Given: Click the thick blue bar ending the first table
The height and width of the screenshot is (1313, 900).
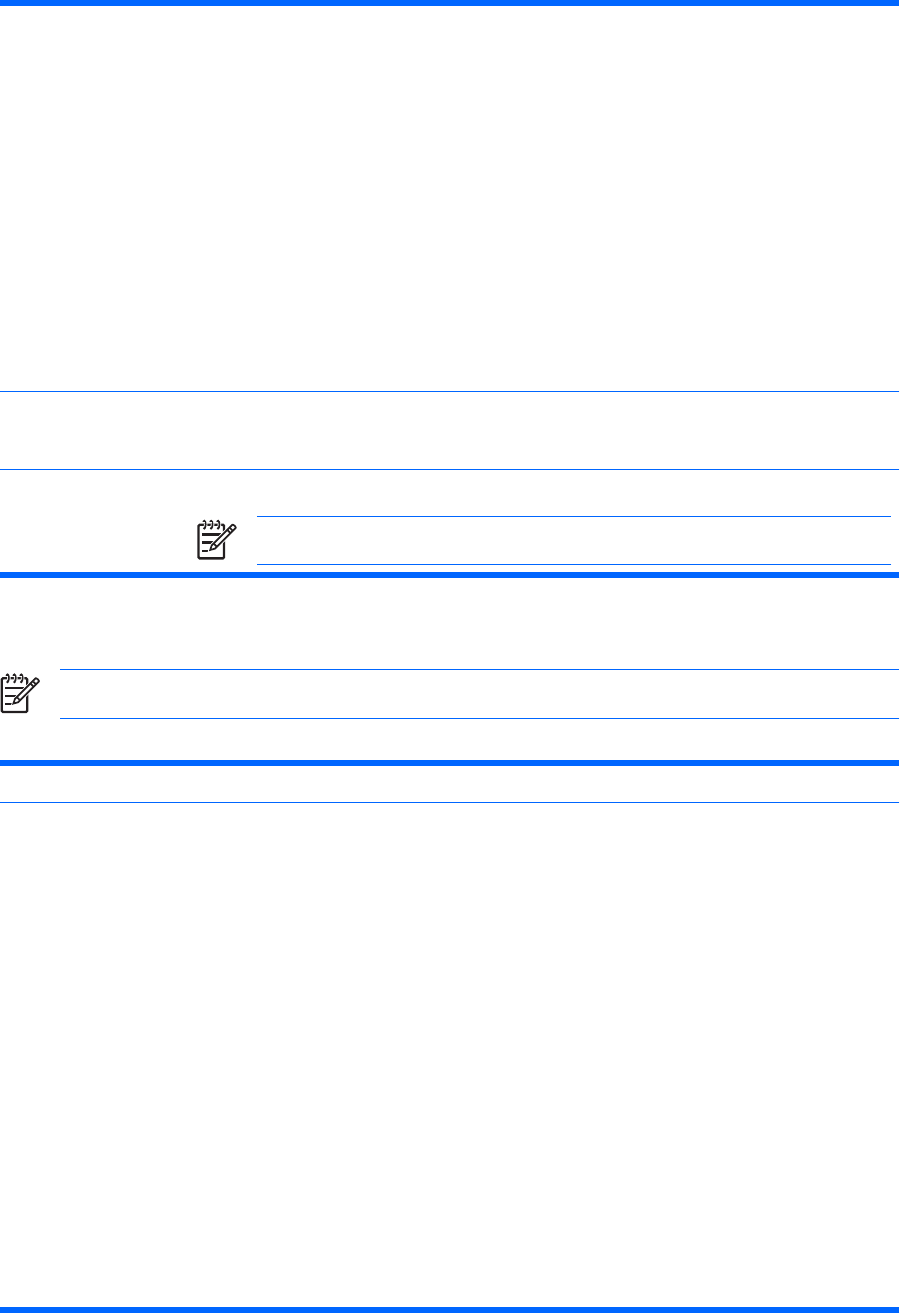Looking at the screenshot, I should [x=450, y=575].
